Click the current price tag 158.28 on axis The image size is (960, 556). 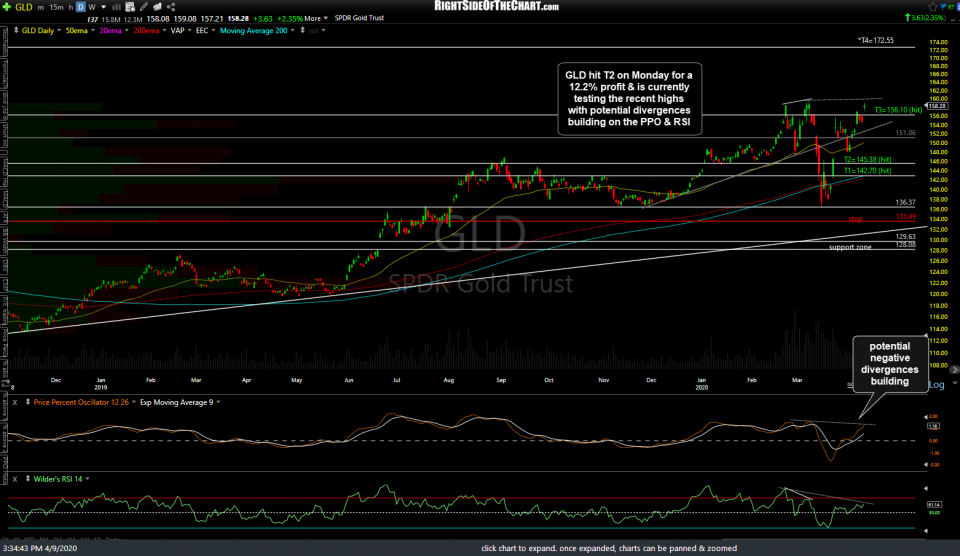(937, 106)
